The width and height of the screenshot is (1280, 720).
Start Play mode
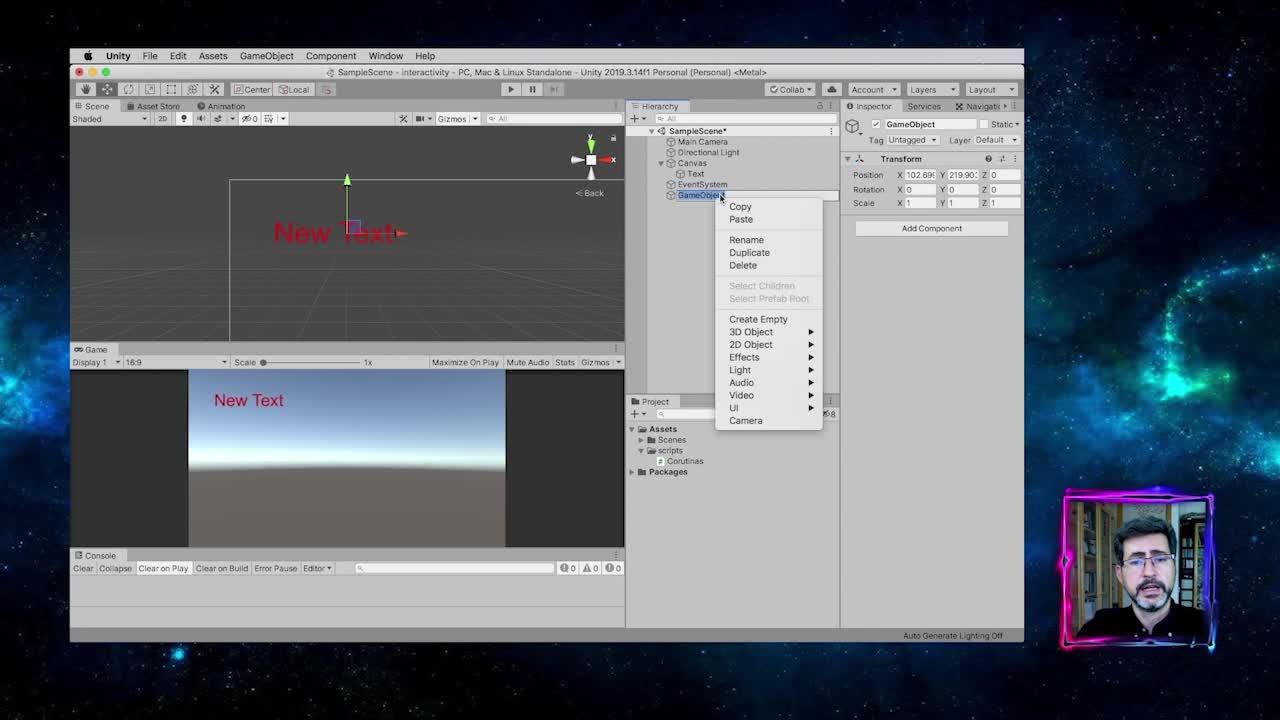511,89
